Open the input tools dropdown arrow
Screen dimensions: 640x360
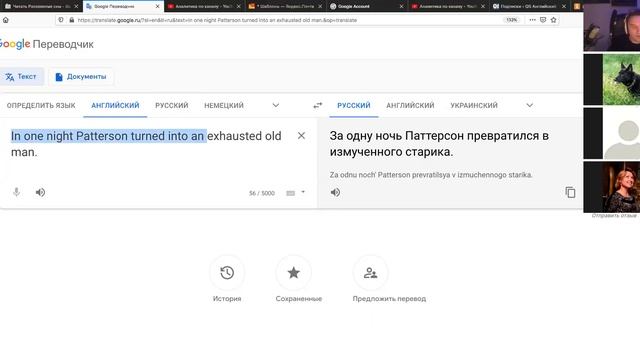click(303, 192)
